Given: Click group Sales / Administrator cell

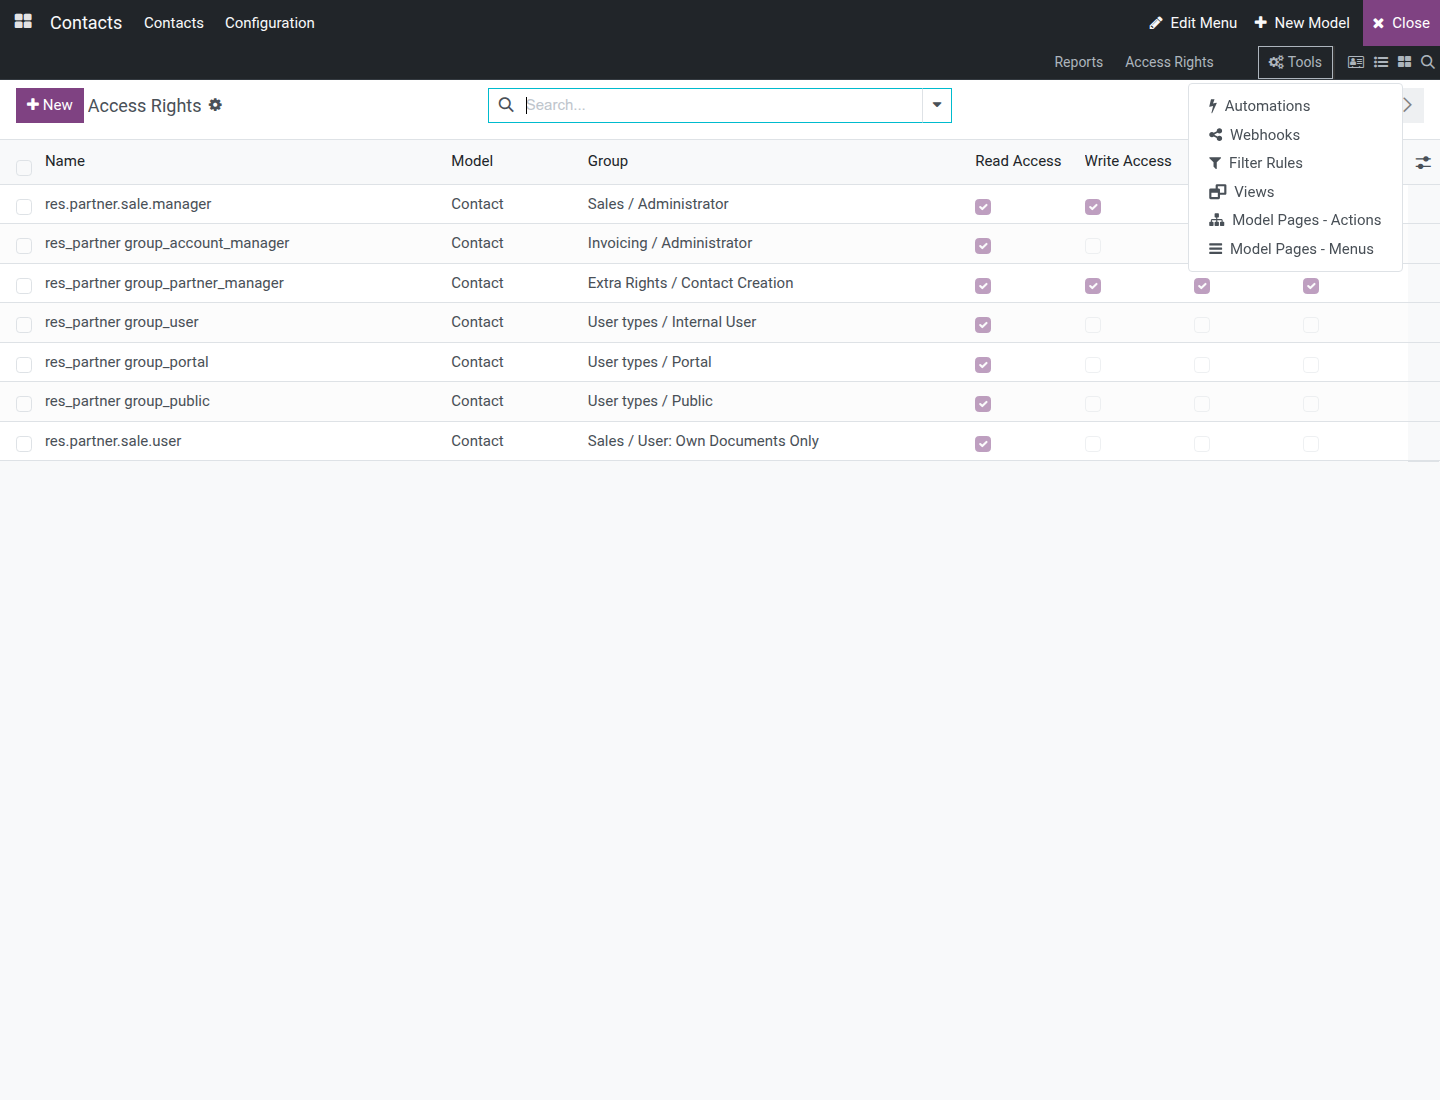Looking at the screenshot, I should [658, 204].
